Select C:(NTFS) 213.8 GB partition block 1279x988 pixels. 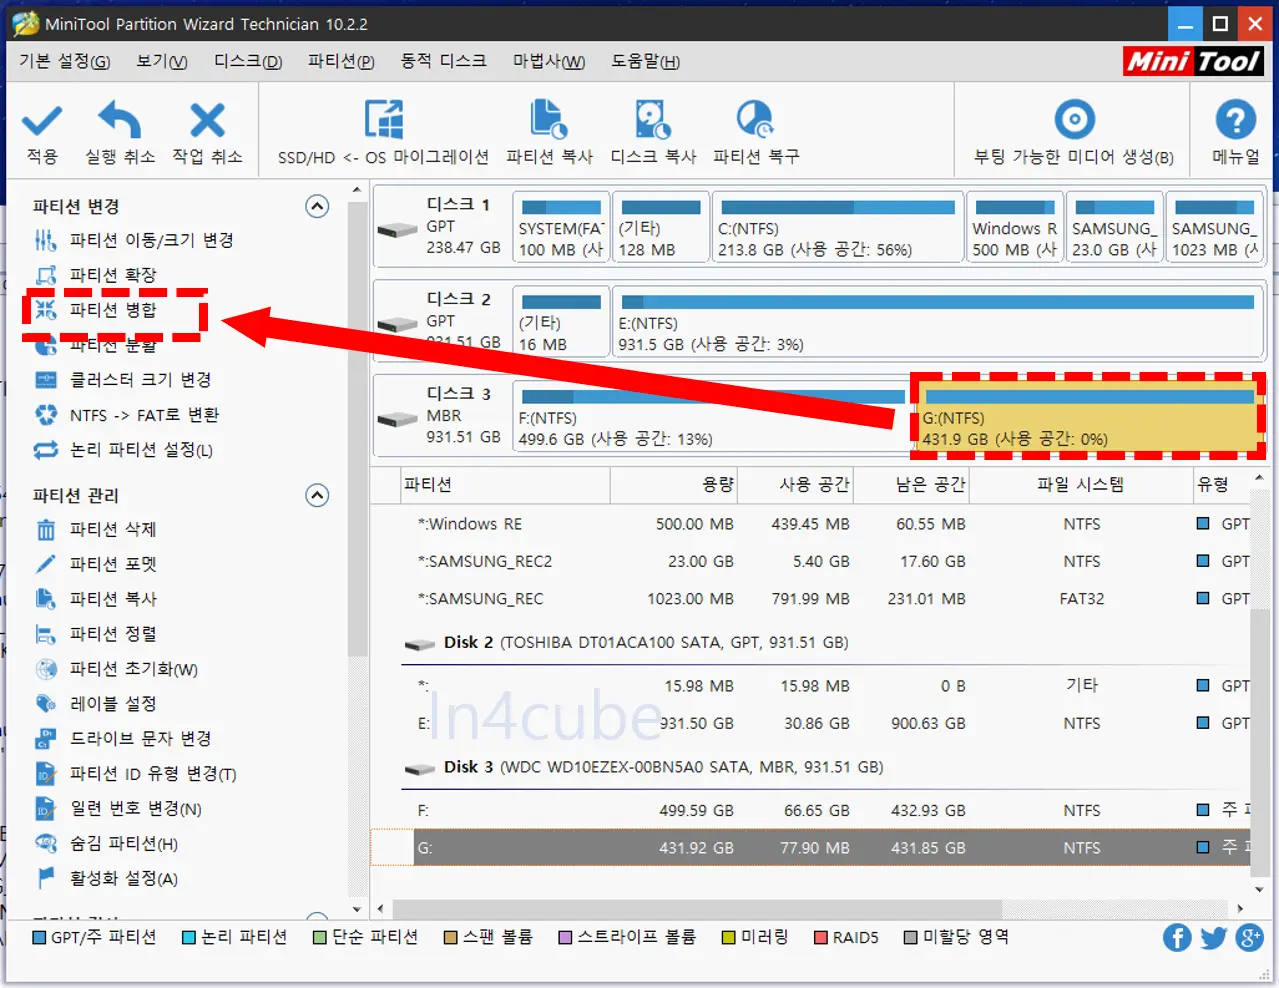pyautogui.click(x=837, y=227)
